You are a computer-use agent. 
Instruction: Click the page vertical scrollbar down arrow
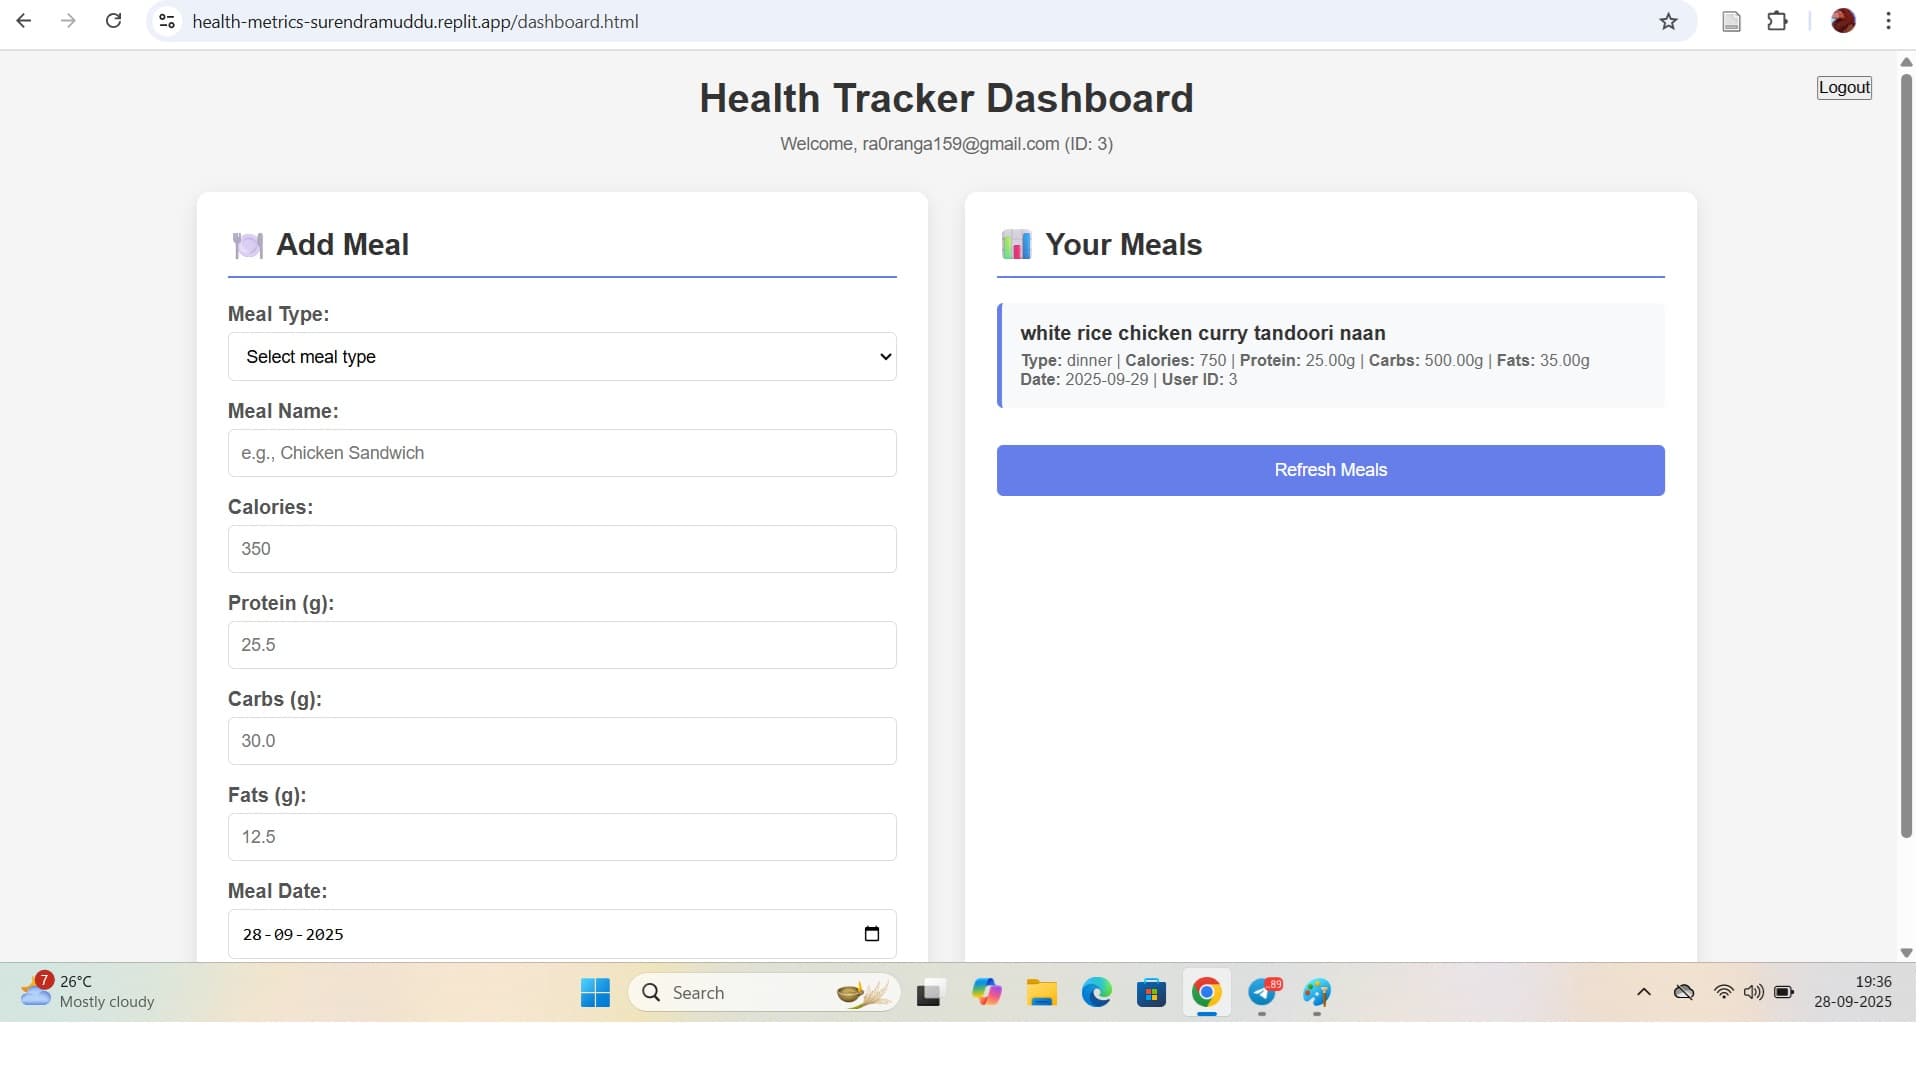1906,953
